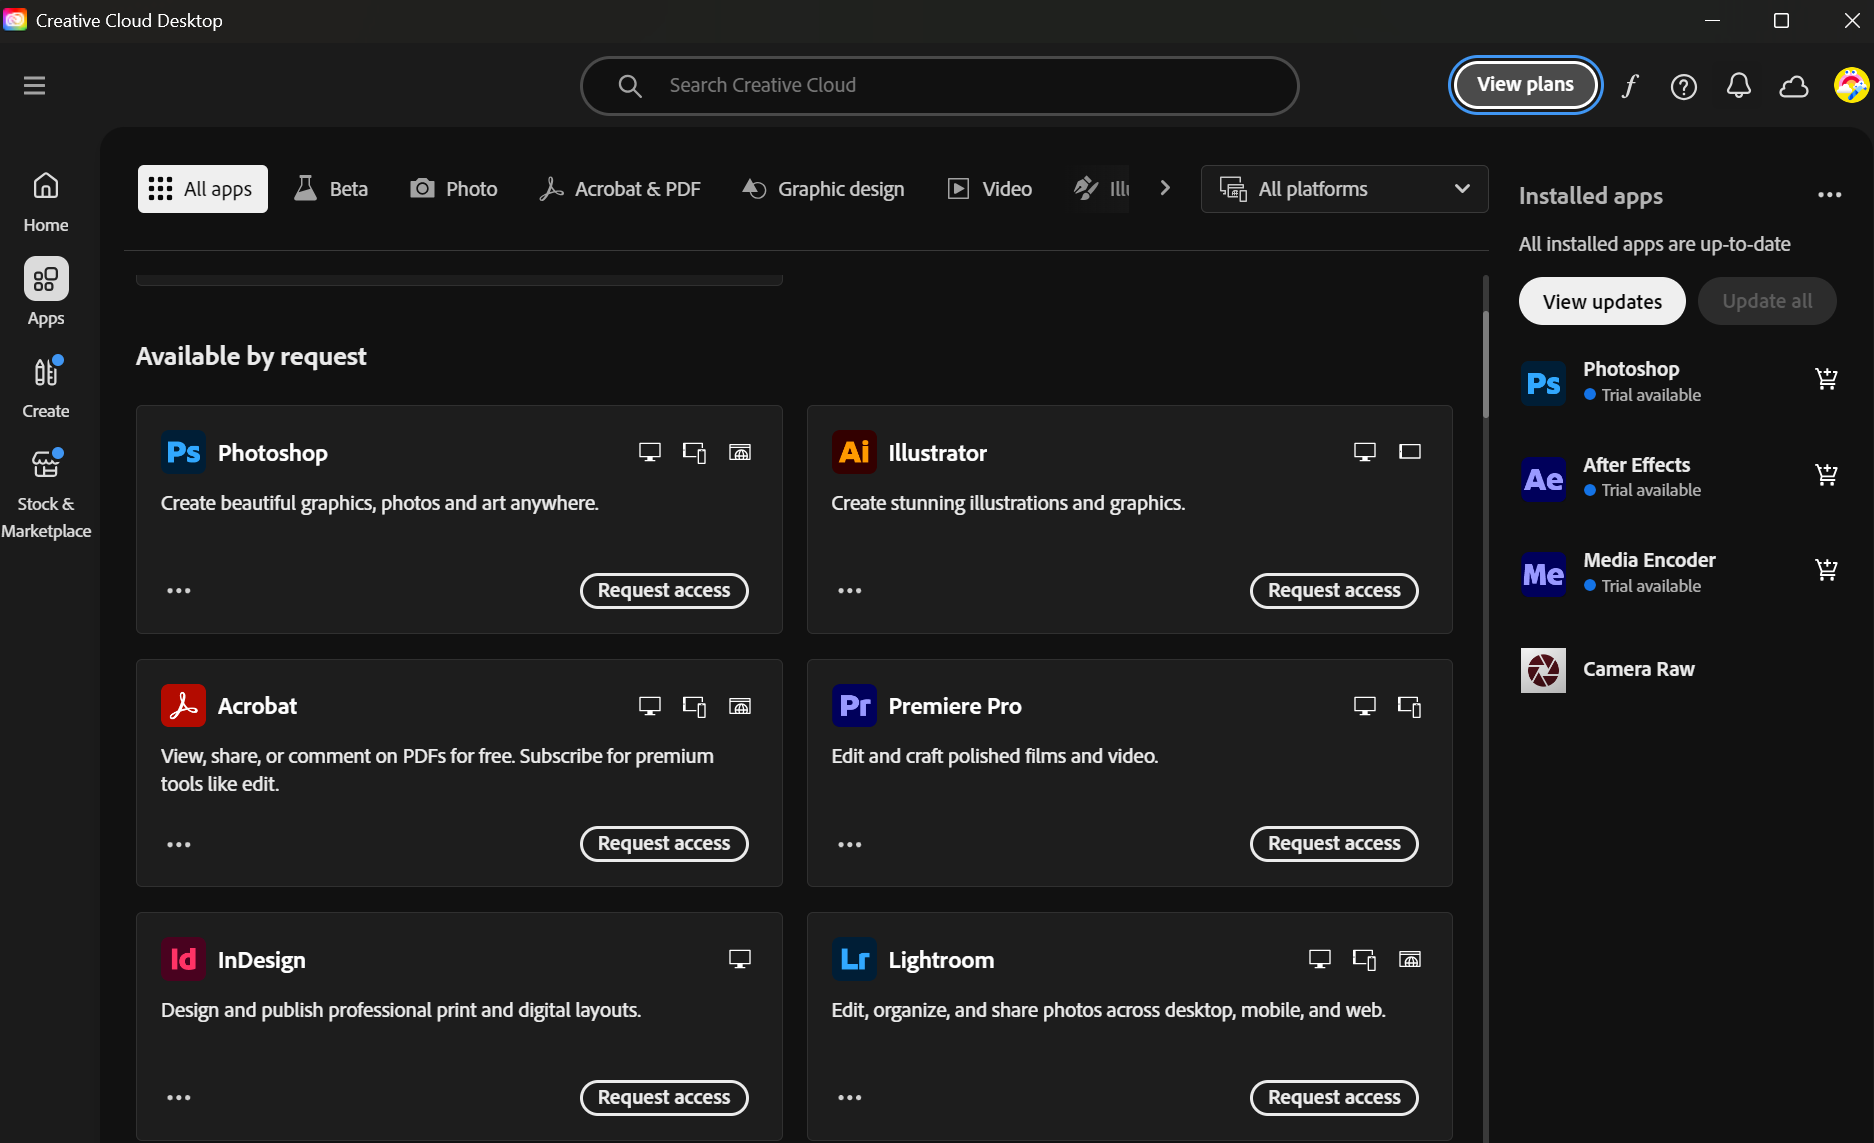Click the desktop platform icon on Photoshop card

pyautogui.click(x=650, y=453)
